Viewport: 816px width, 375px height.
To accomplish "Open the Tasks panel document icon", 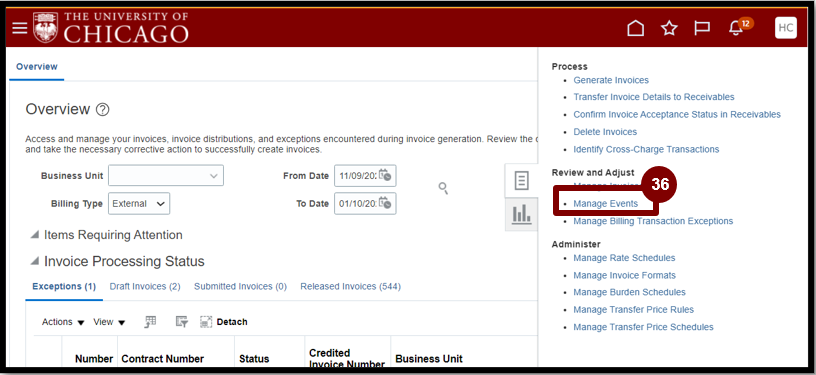I will [521, 180].
